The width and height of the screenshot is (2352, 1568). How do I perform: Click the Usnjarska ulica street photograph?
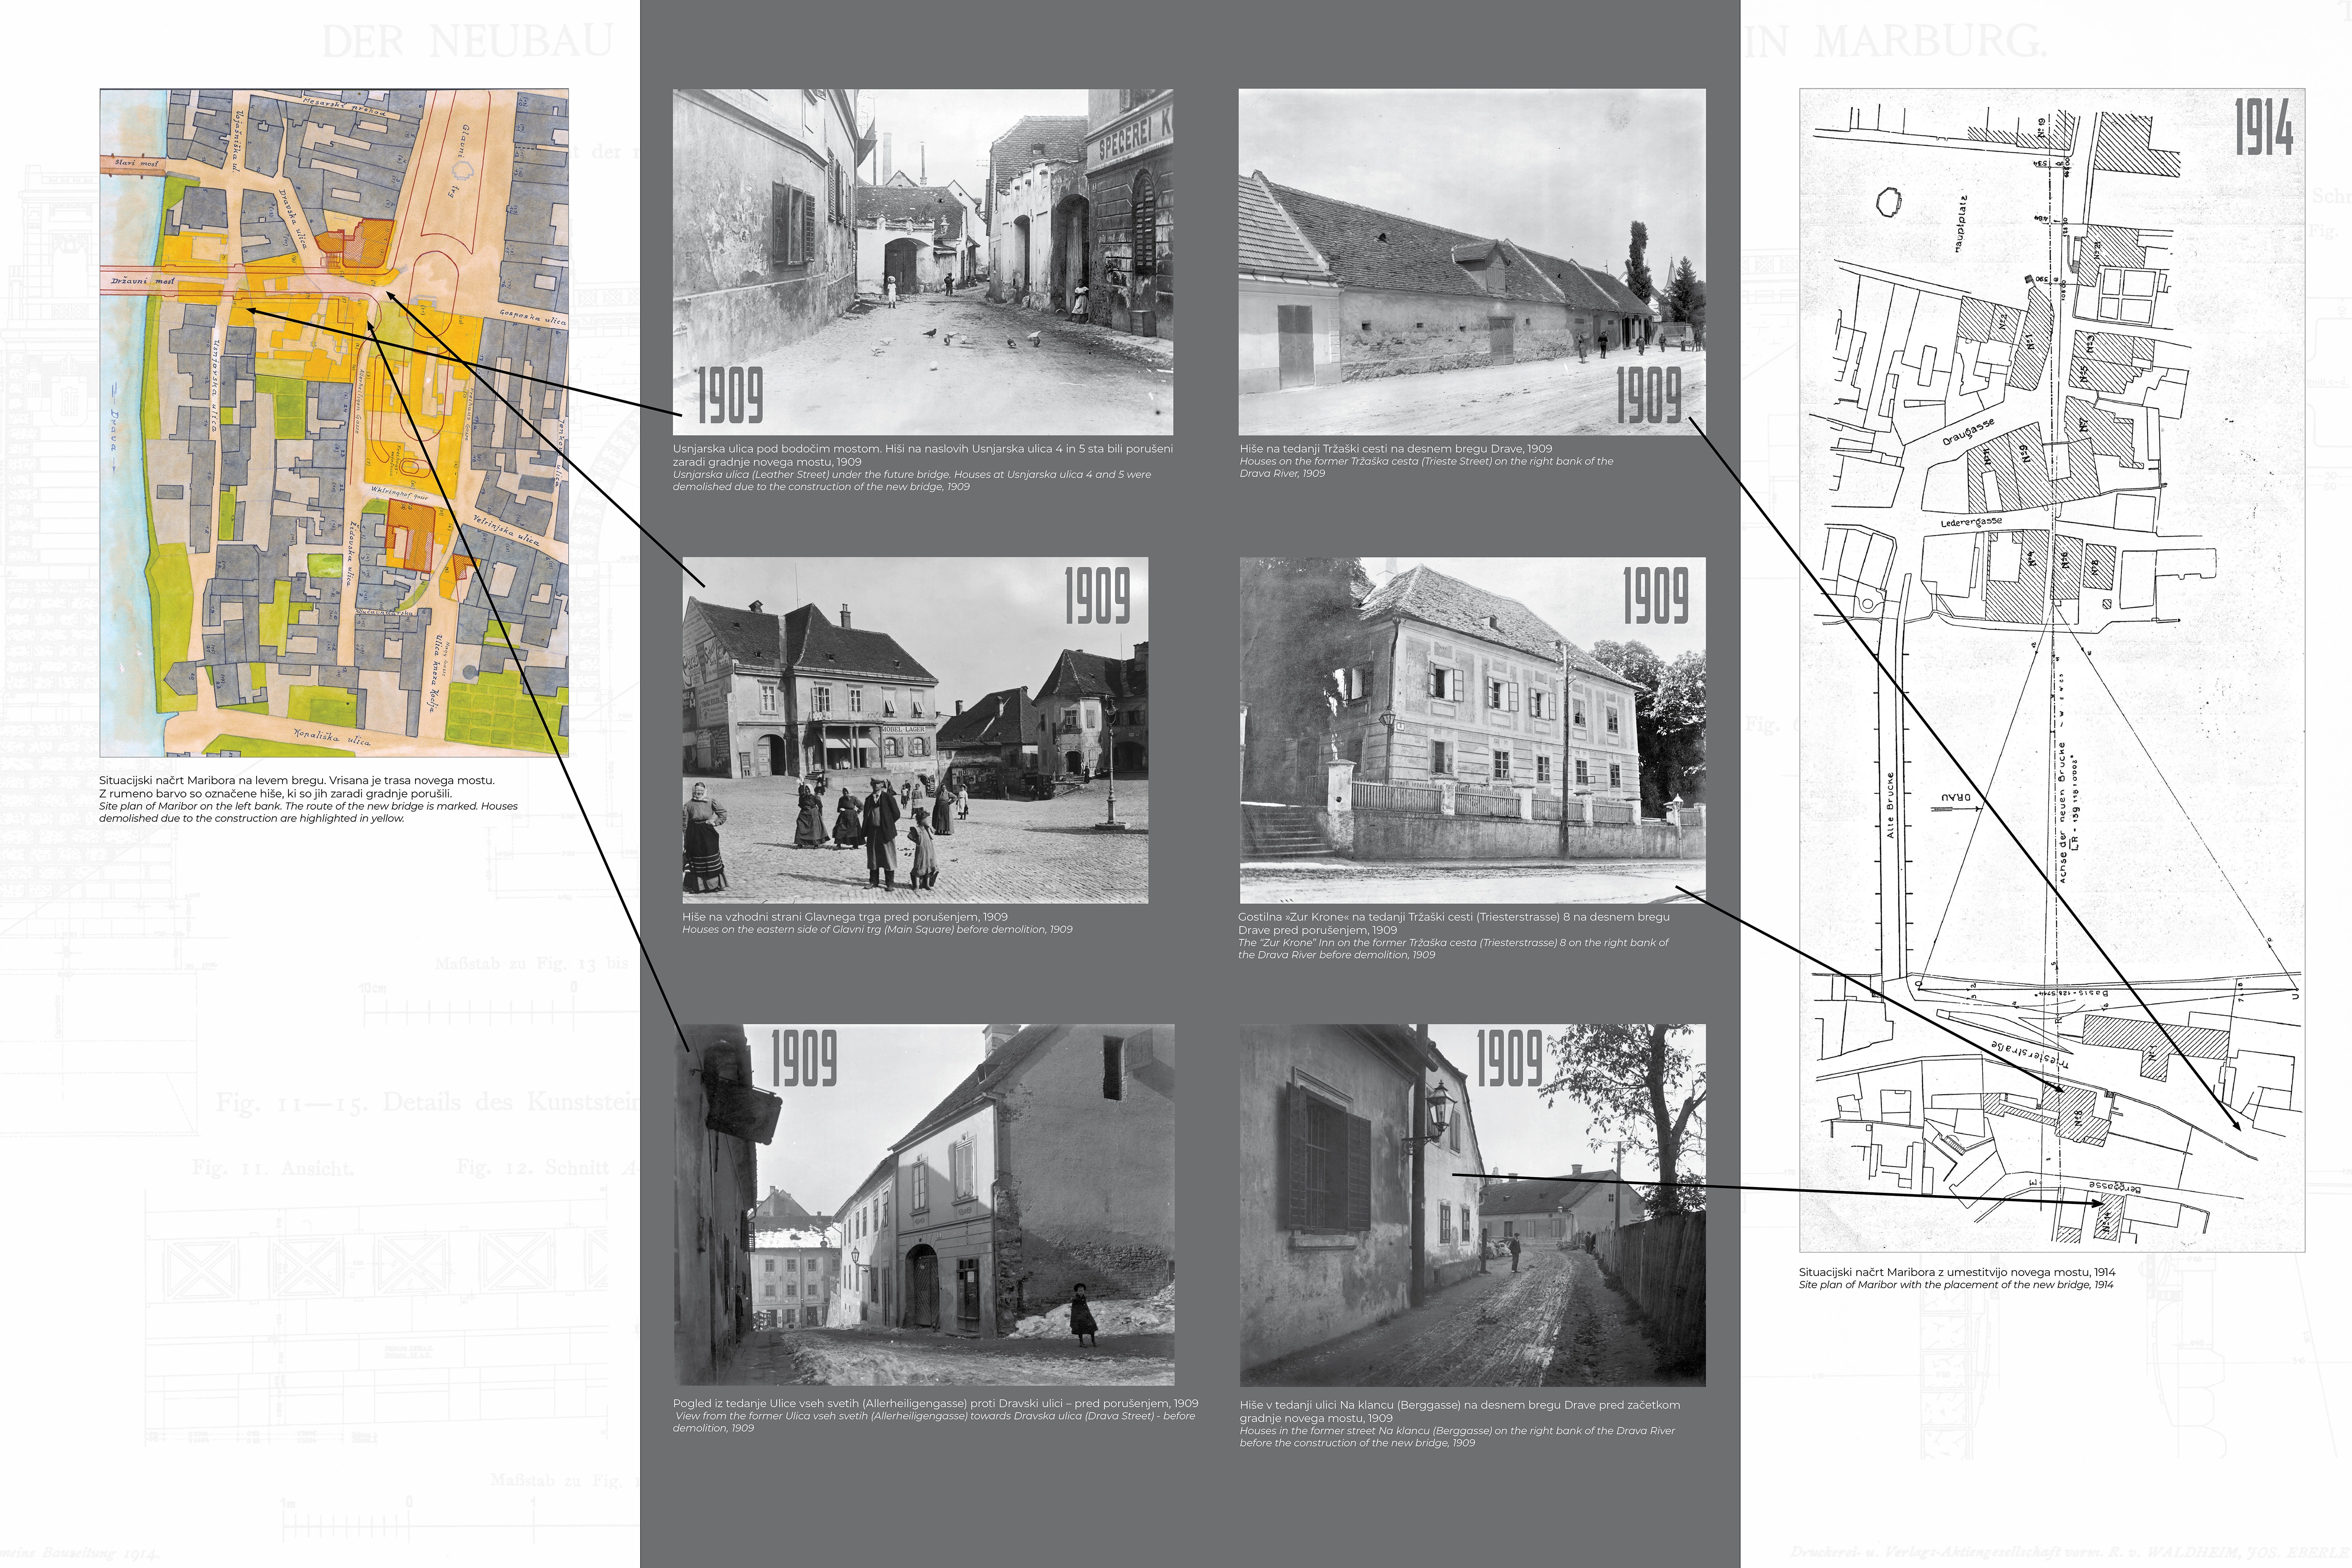coord(922,261)
